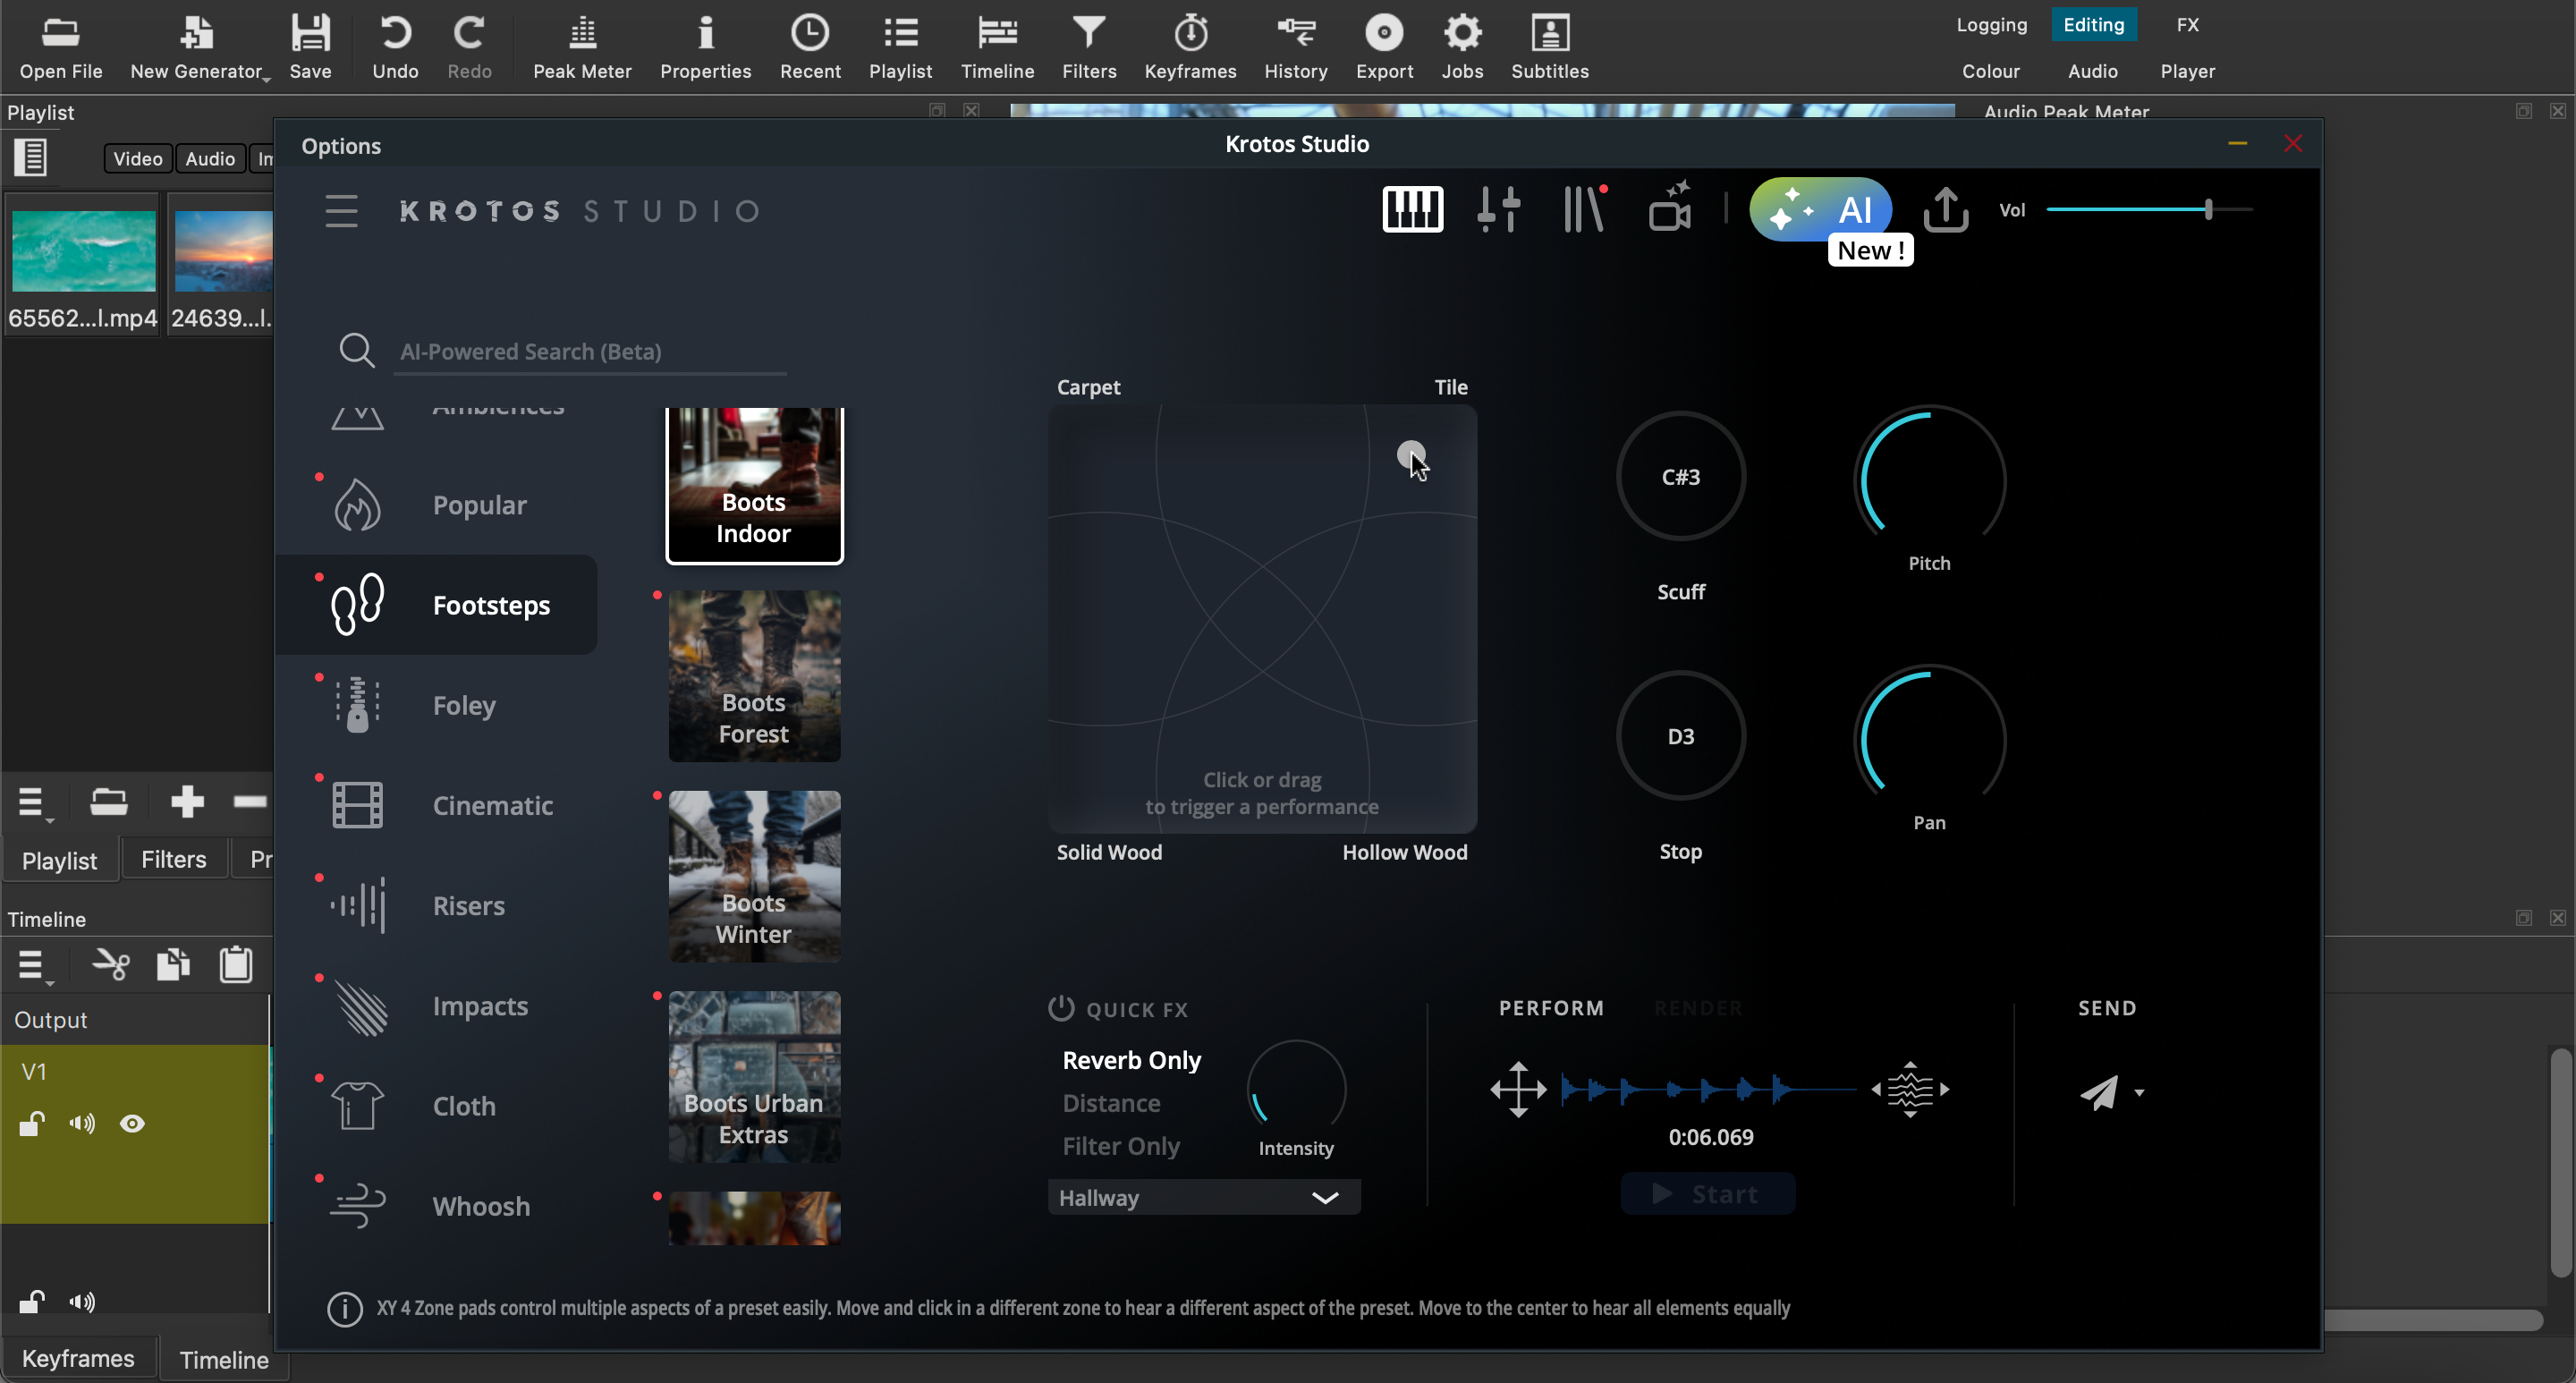Open the mixer sliders icon
Viewport: 2576px width, 1383px height.
coord(1498,210)
